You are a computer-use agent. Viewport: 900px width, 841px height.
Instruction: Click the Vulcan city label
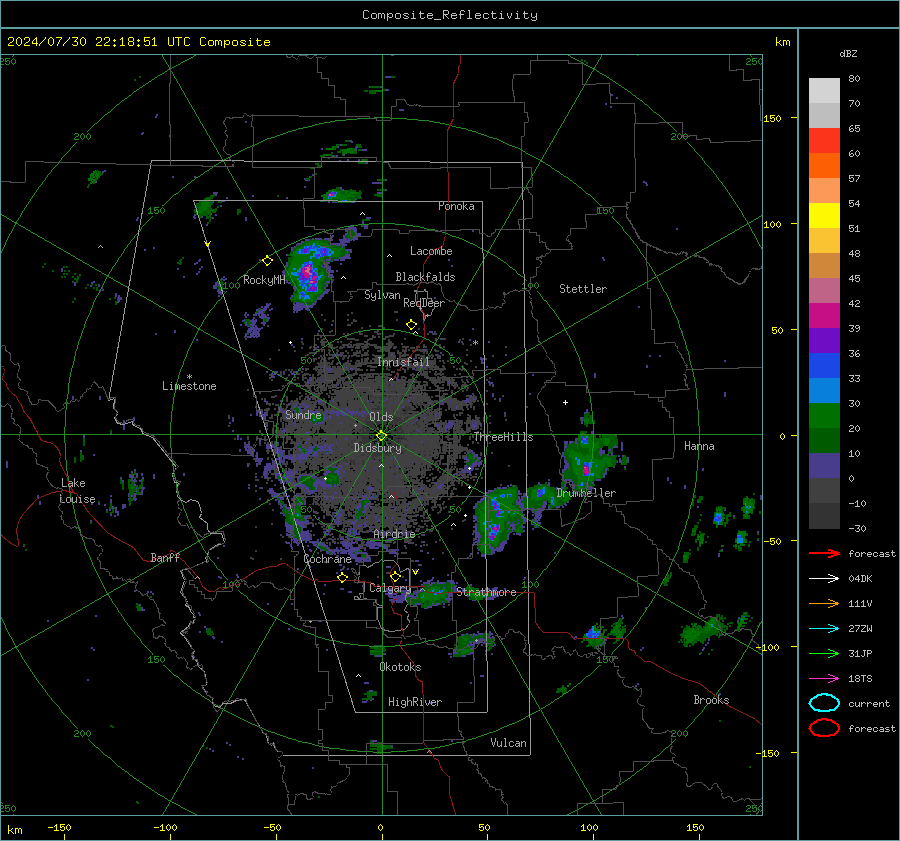coord(508,743)
